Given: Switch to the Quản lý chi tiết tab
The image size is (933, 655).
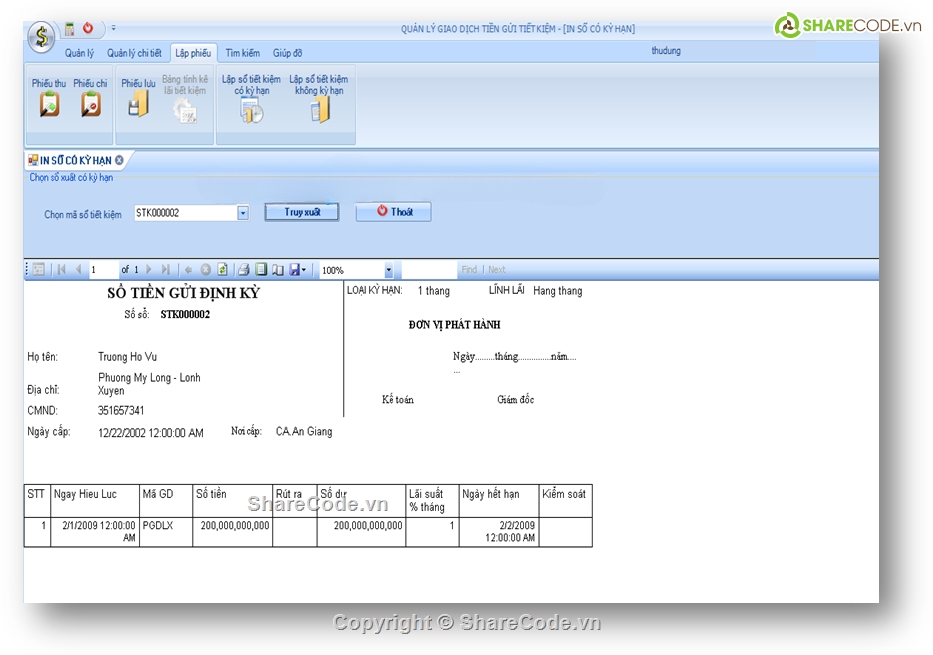Looking at the screenshot, I should [134, 53].
